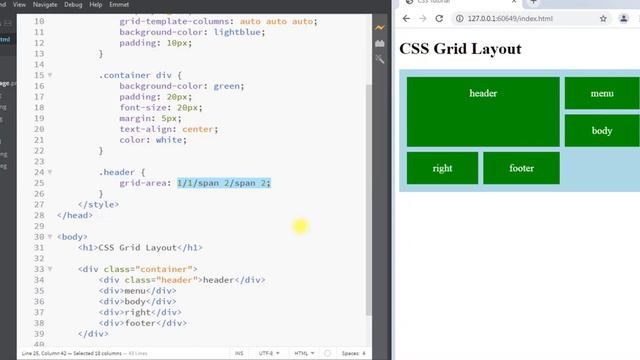
Task: Click the selected value 1/1/span 2/span 2
Action: tap(224, 183)
